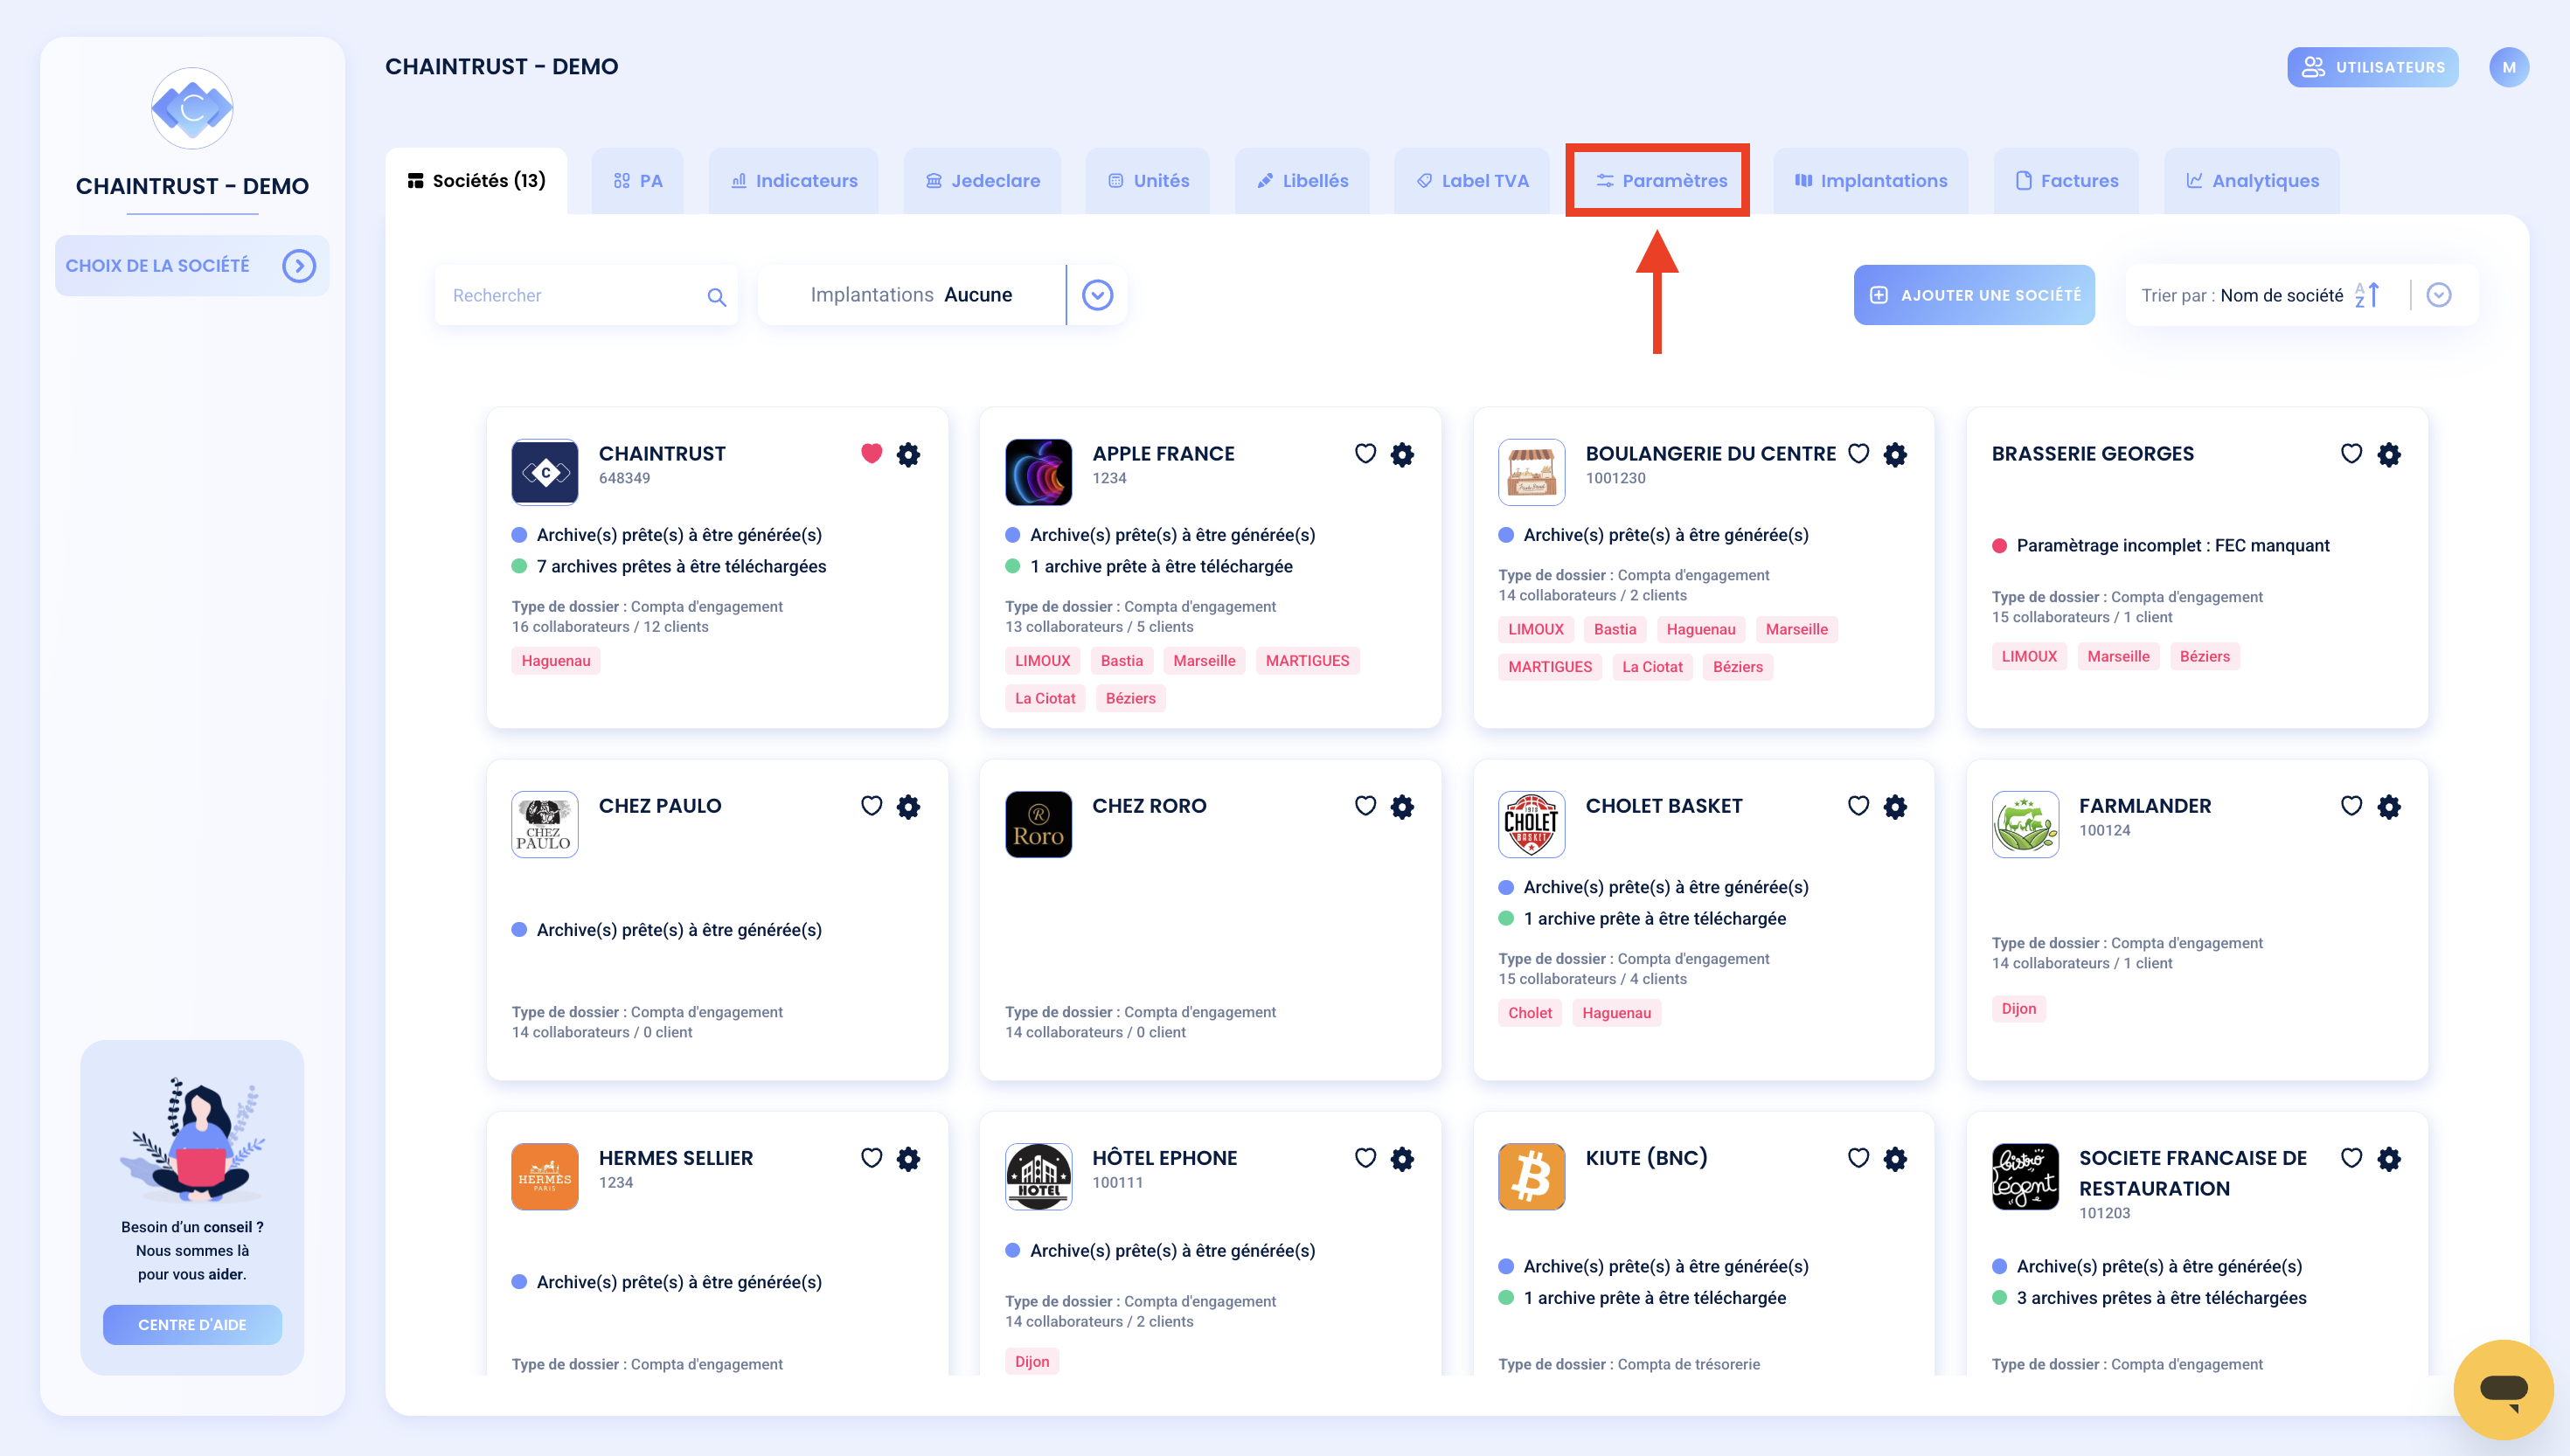Favorite BRASSERIE GEORGES with heart
This screenshot has height=1456, width=2570.
point(2351,454)
